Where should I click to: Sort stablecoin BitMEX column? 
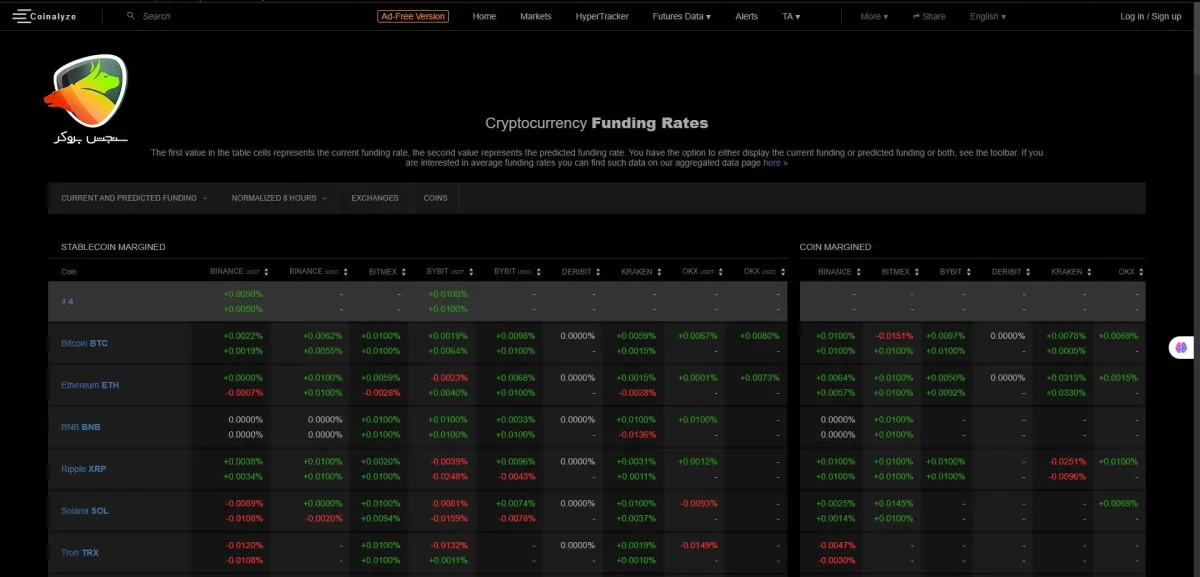[x=385, y=271]
